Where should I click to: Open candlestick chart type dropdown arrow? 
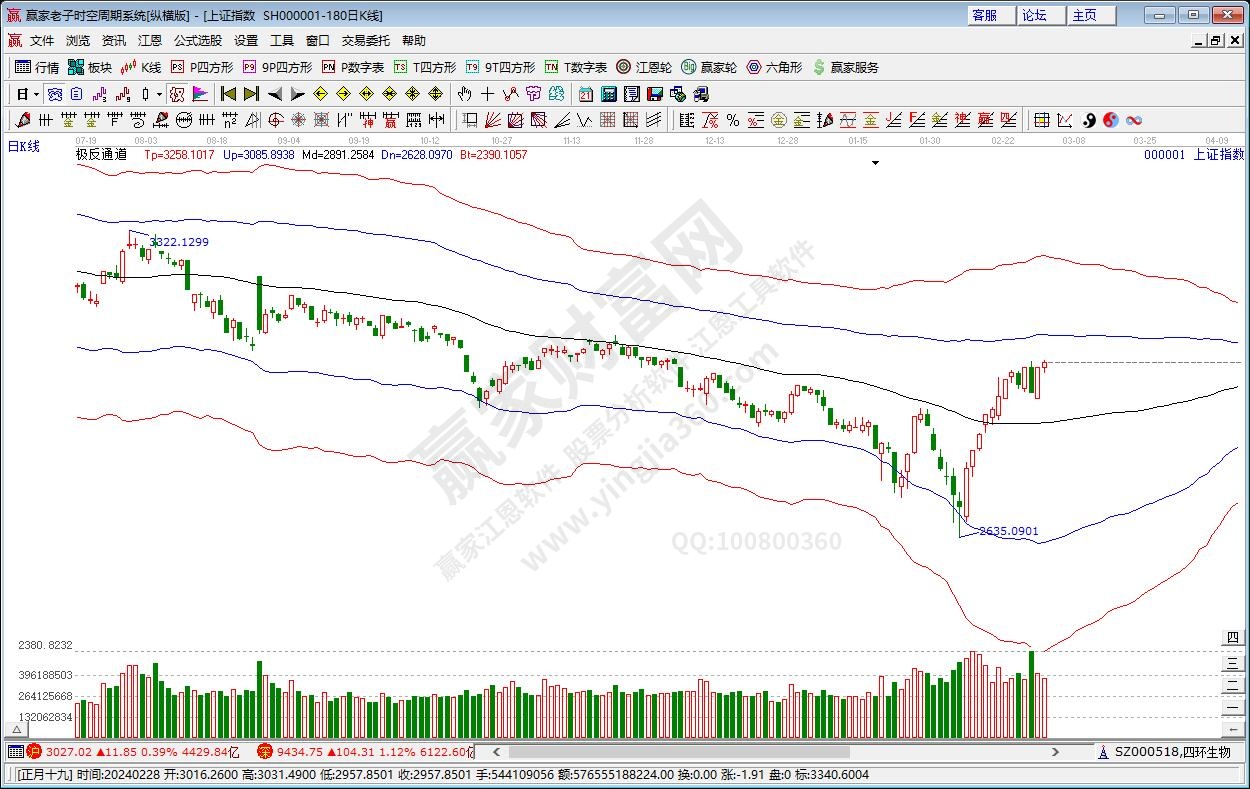(x=159, y=94)
